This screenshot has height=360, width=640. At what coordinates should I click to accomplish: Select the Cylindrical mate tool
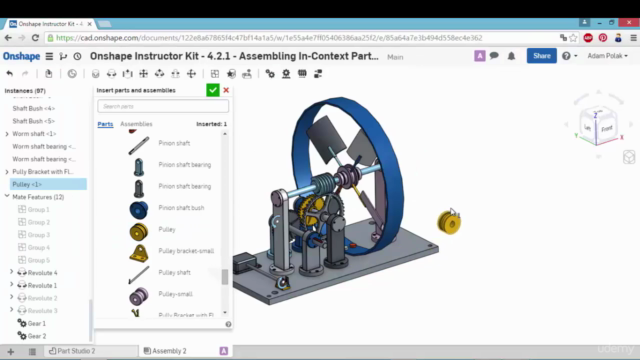coord(159,74)
